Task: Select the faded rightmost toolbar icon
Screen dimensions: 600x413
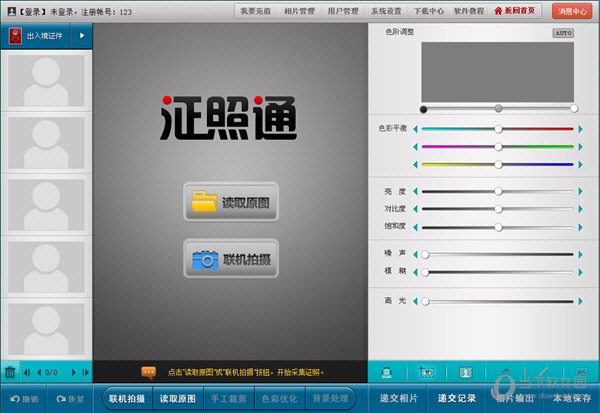Action: tap(581, 372)
